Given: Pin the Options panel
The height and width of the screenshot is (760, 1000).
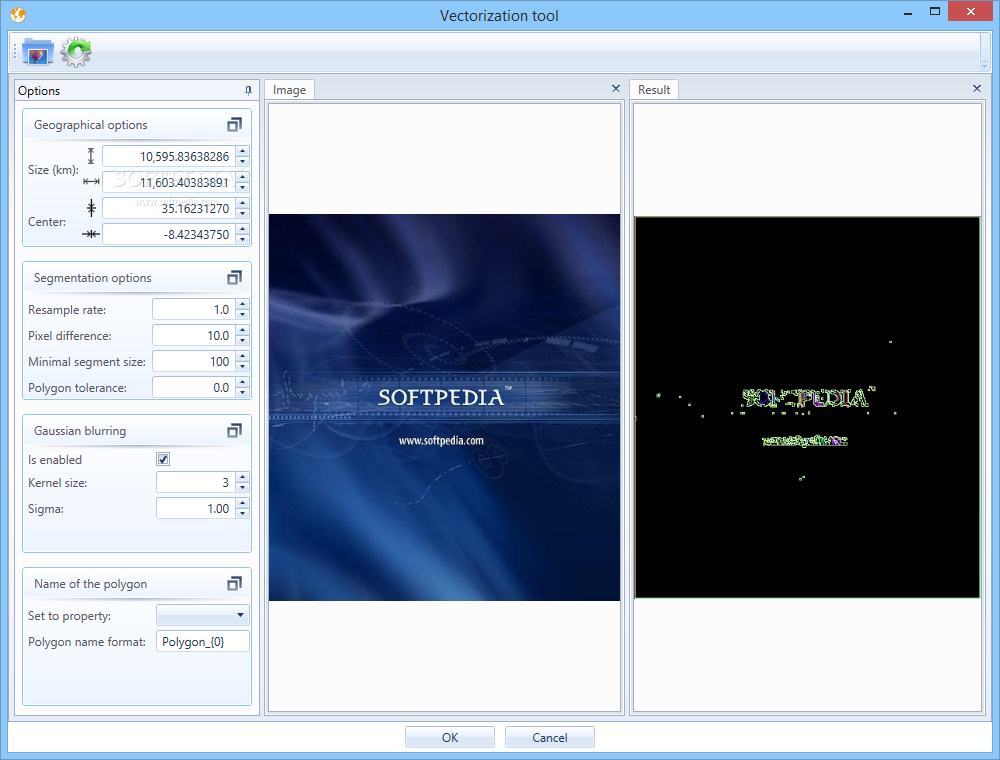Looking at the screenshot, I should pyautogui.click(x=248, y=91).
